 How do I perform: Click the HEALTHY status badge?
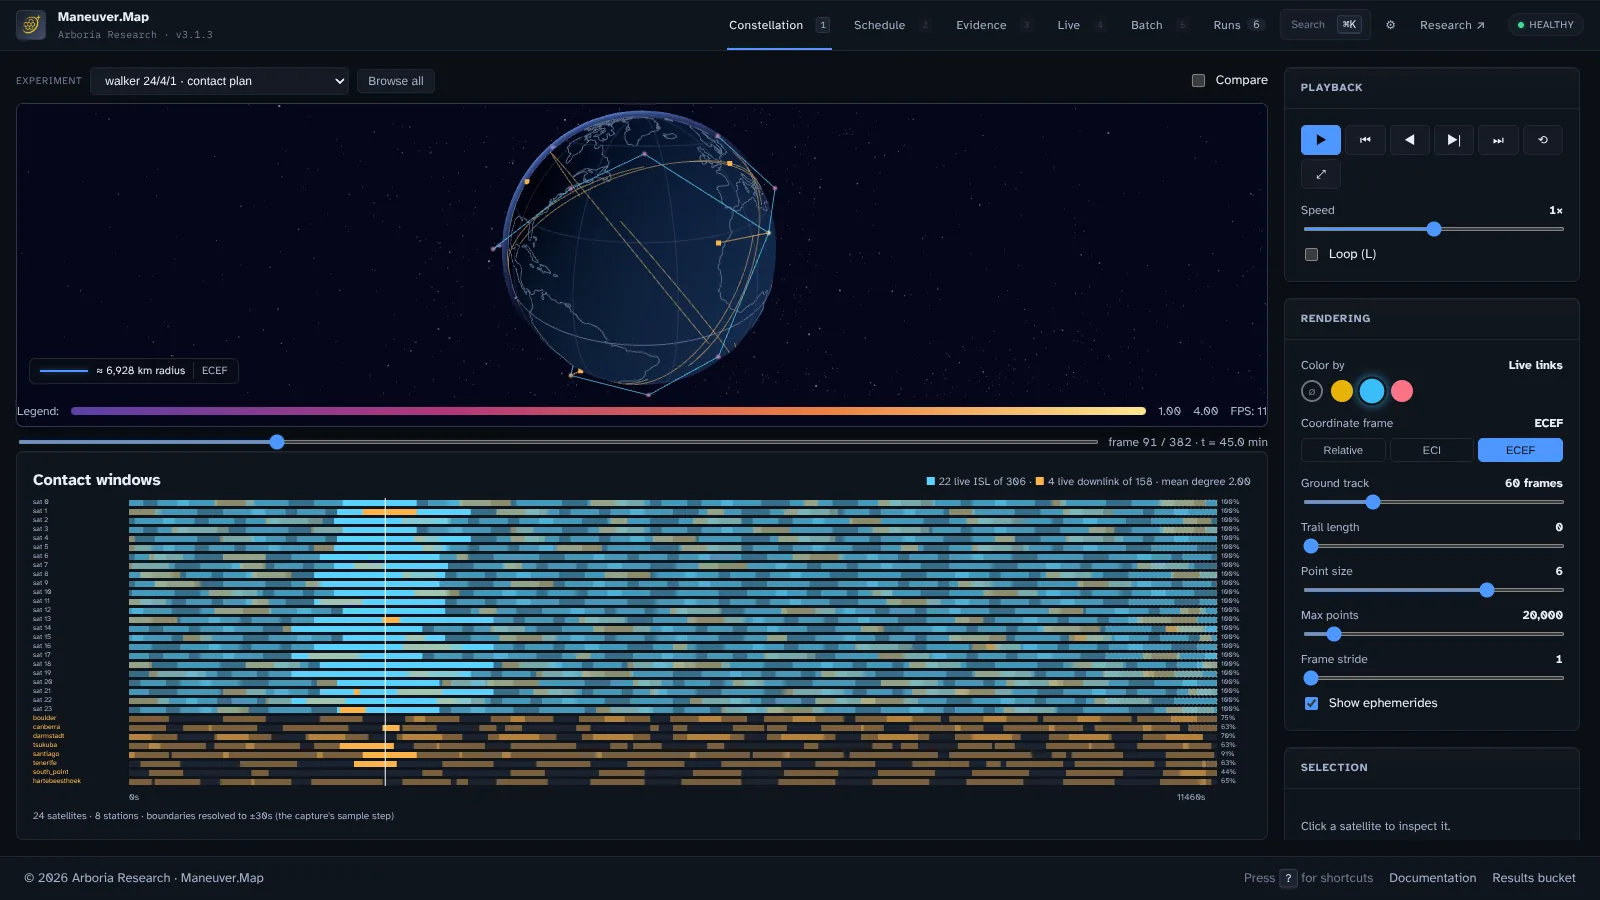click(1545, 25)
